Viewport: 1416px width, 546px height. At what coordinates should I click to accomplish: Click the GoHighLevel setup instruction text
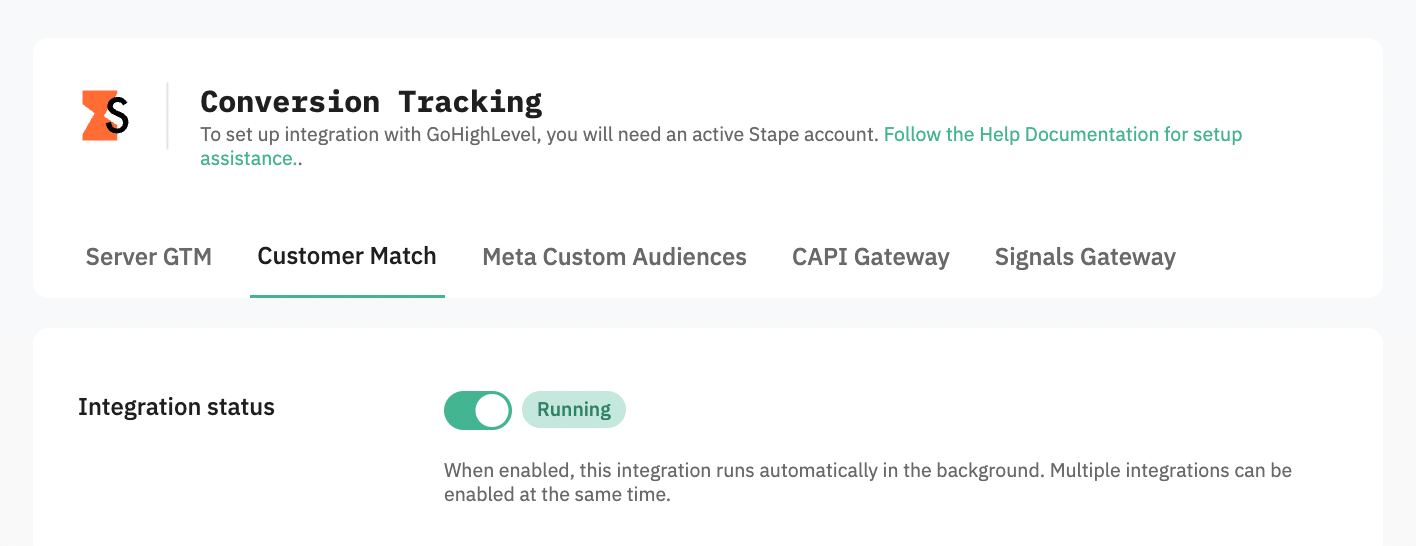(540, 134)
